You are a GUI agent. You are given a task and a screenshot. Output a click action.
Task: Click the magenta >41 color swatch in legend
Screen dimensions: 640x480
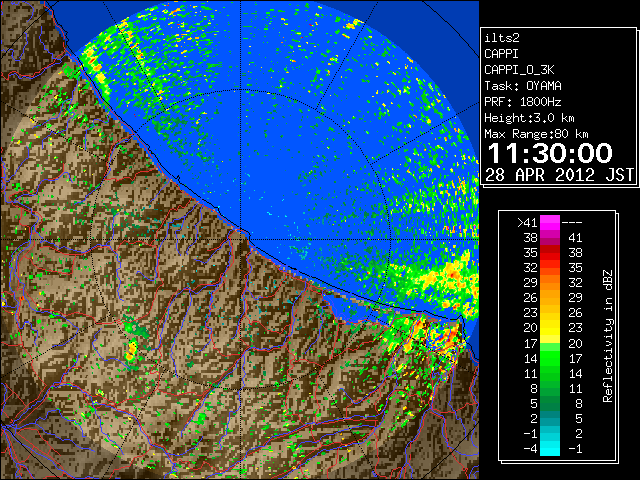tap(550, 222)
